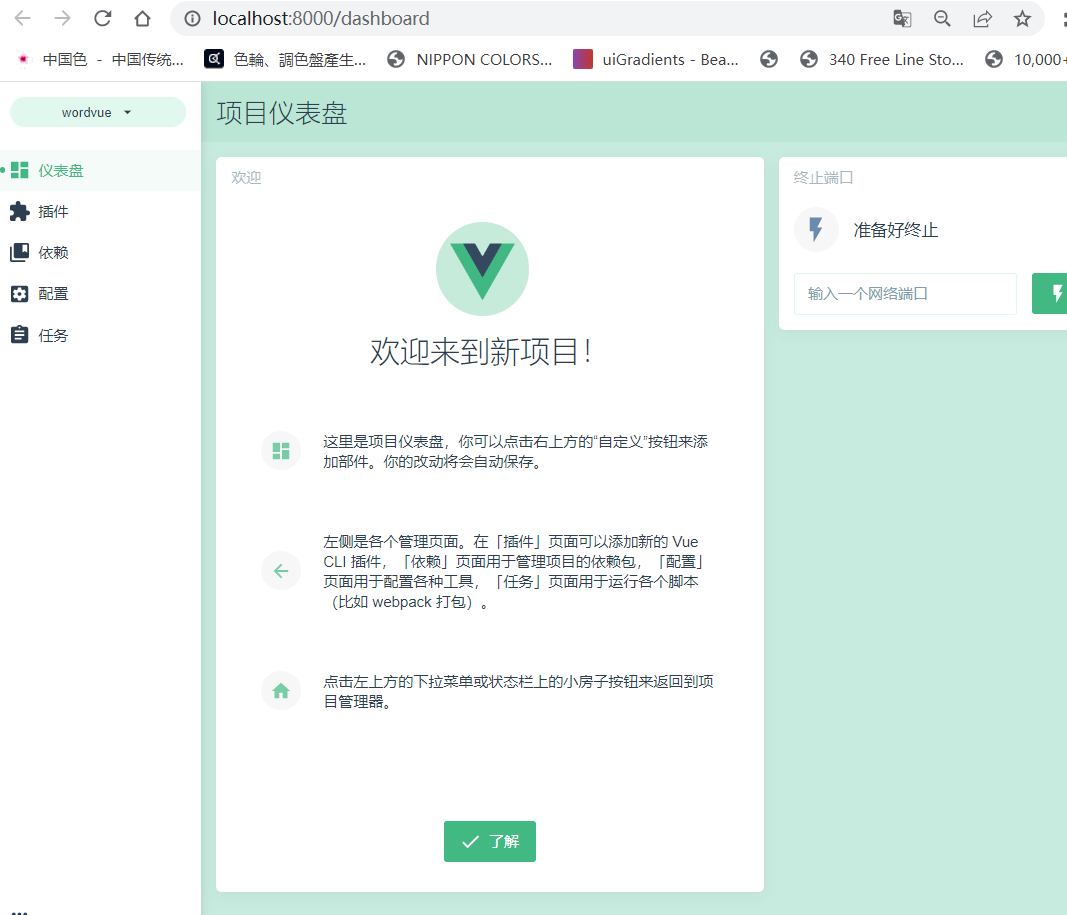
Task: Click the 了解 confirmation button
Action: [489, 841]
